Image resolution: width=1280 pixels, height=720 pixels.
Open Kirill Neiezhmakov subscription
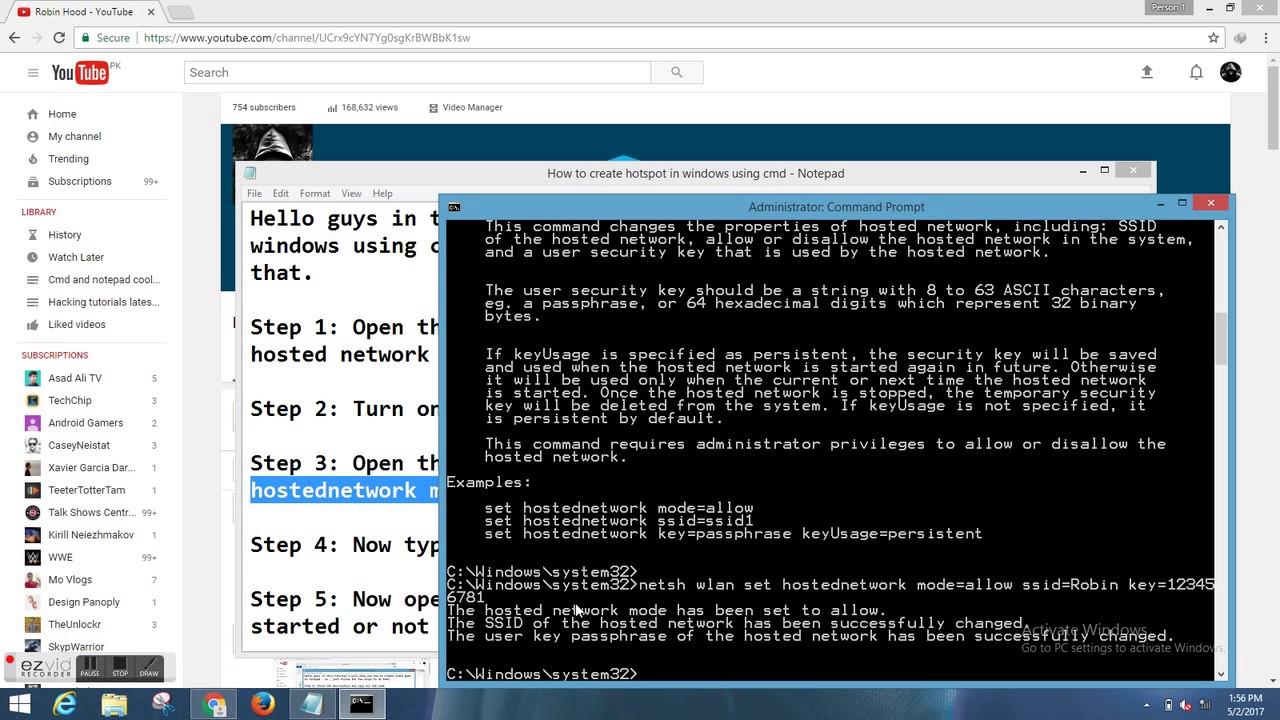tap(91, 535)
